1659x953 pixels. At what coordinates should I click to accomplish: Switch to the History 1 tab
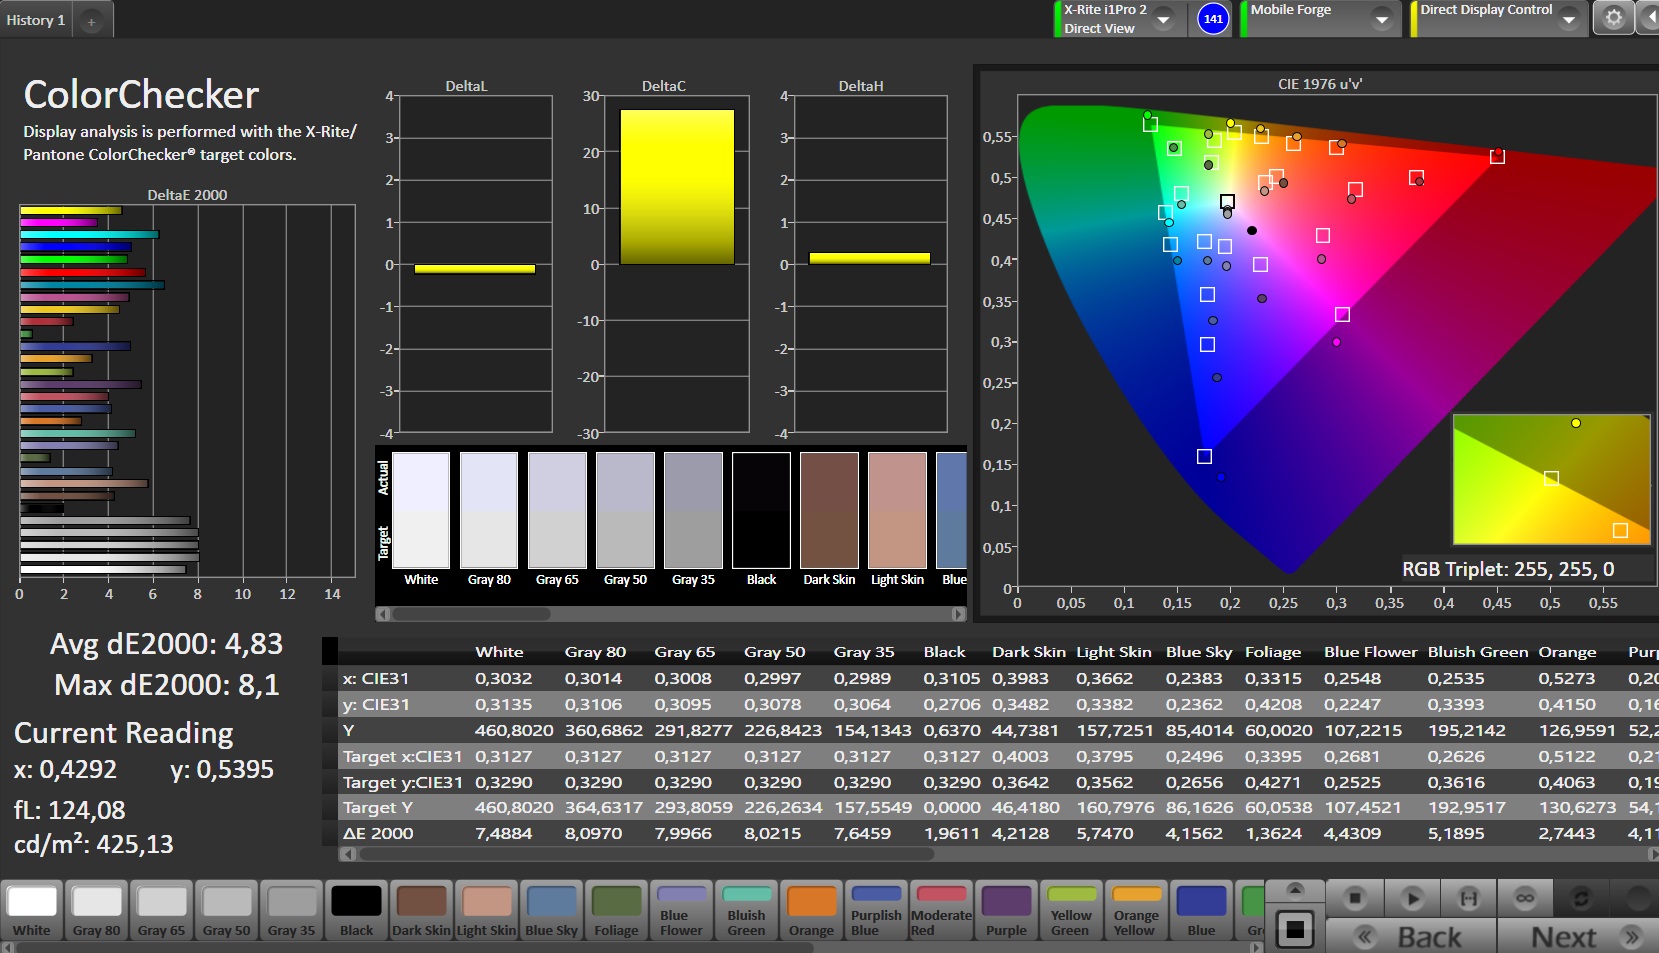pos(36,20)
